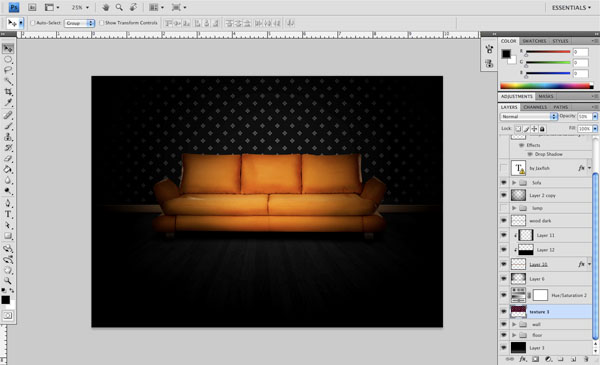The height and width of the screenshot is (365, 600).
Task: Toggle visibility of the Drop Shadow effect
Action: [x=530, y=154]
